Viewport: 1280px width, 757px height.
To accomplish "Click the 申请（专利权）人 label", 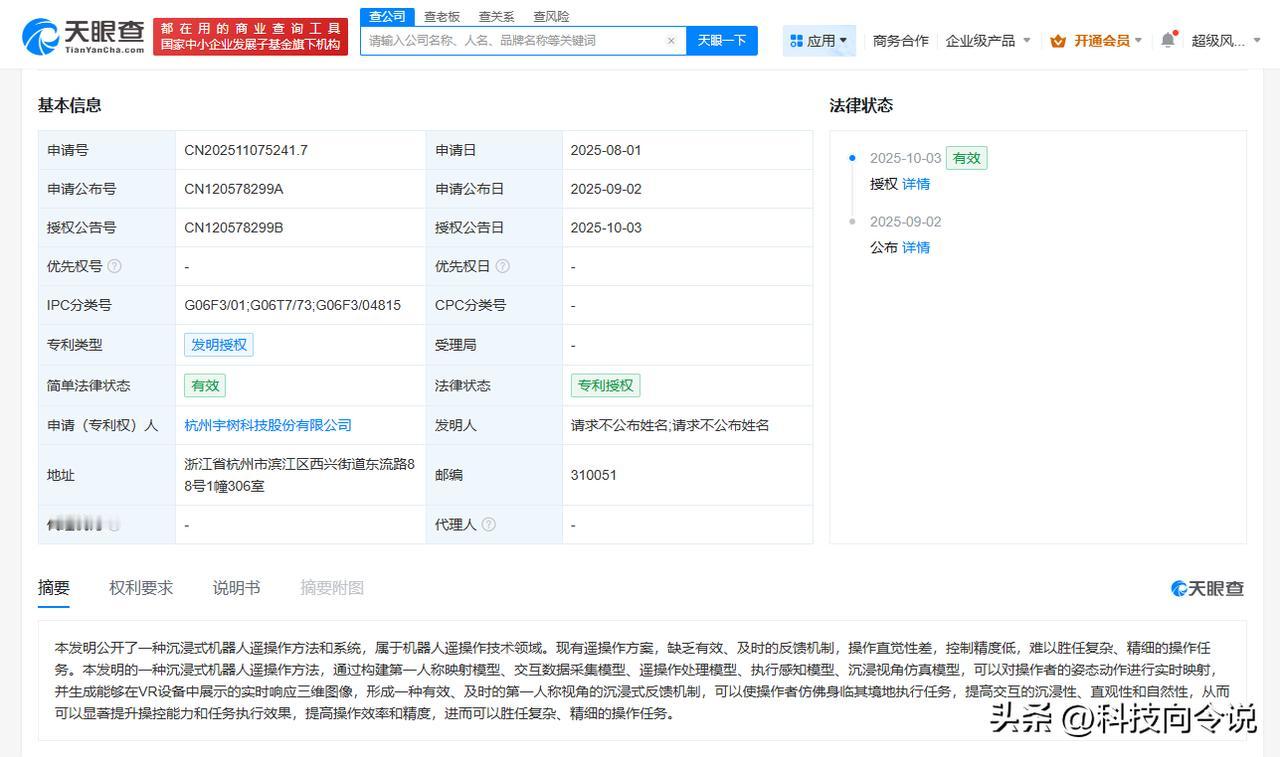I will click(103, 425).
